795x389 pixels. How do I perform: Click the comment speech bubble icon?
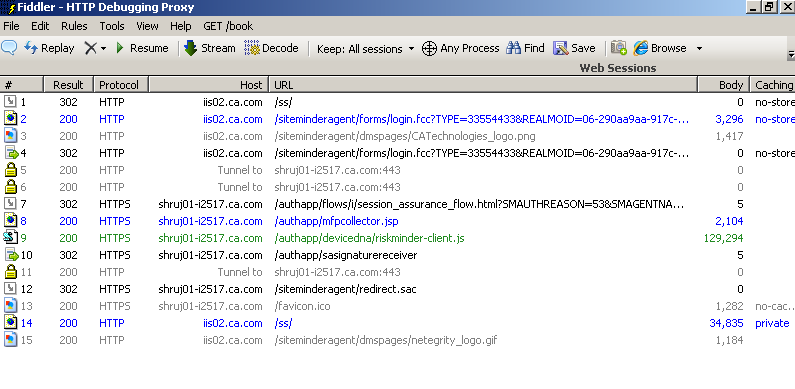click(9, 48)
